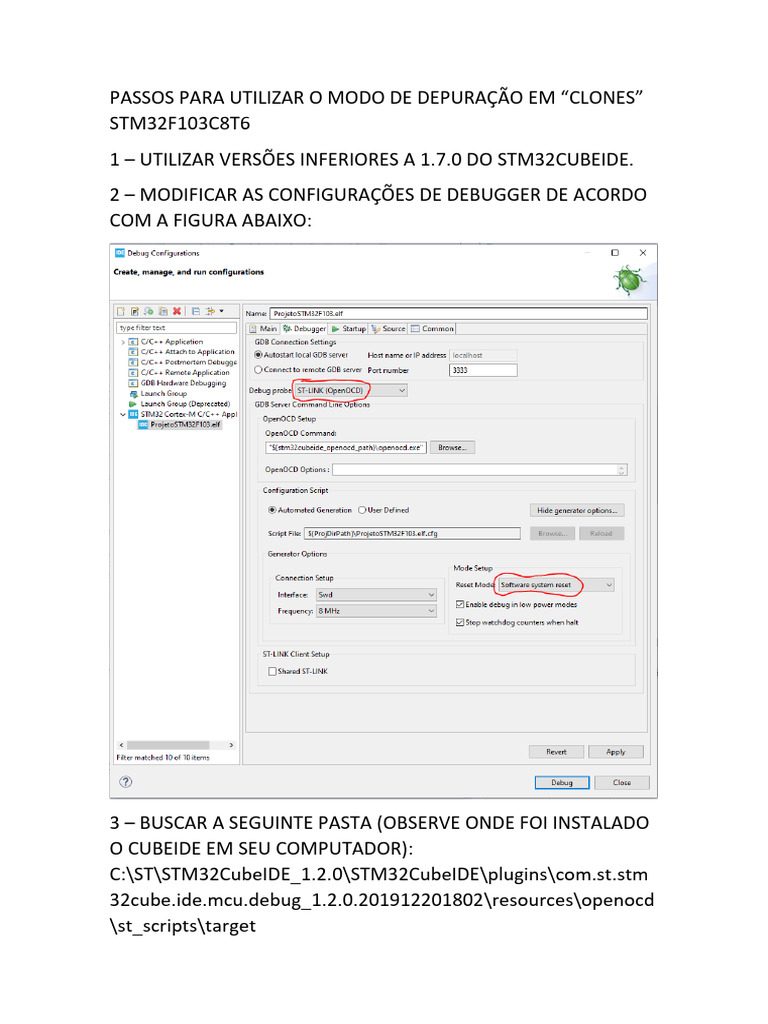Toggle Stop watchdog counters when halt
768x1024 pixels.
point(460,622)
